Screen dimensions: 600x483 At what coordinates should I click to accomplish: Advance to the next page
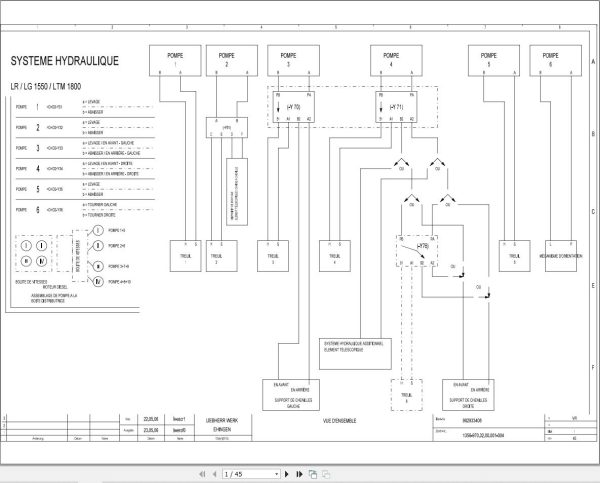pos(287,474)
